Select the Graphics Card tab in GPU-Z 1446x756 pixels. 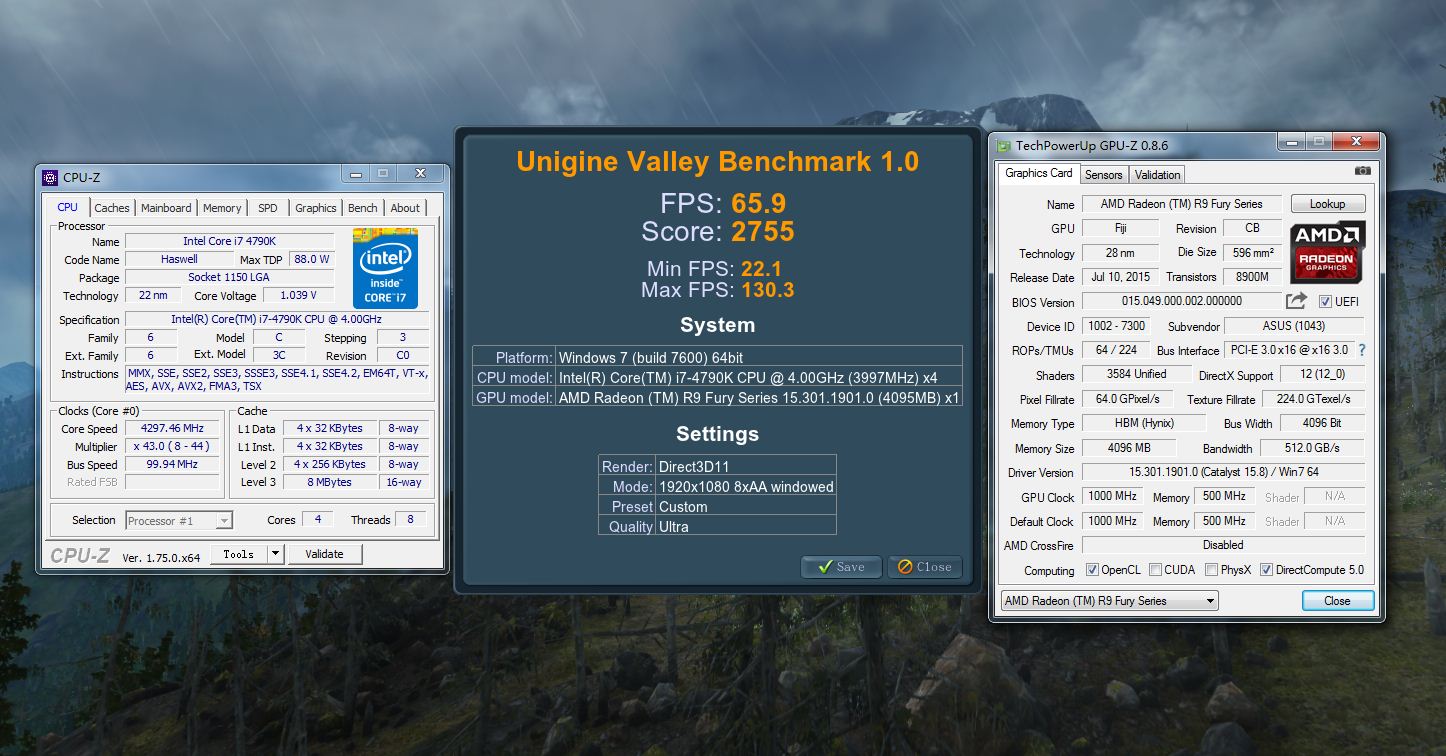click(1039, 173)
